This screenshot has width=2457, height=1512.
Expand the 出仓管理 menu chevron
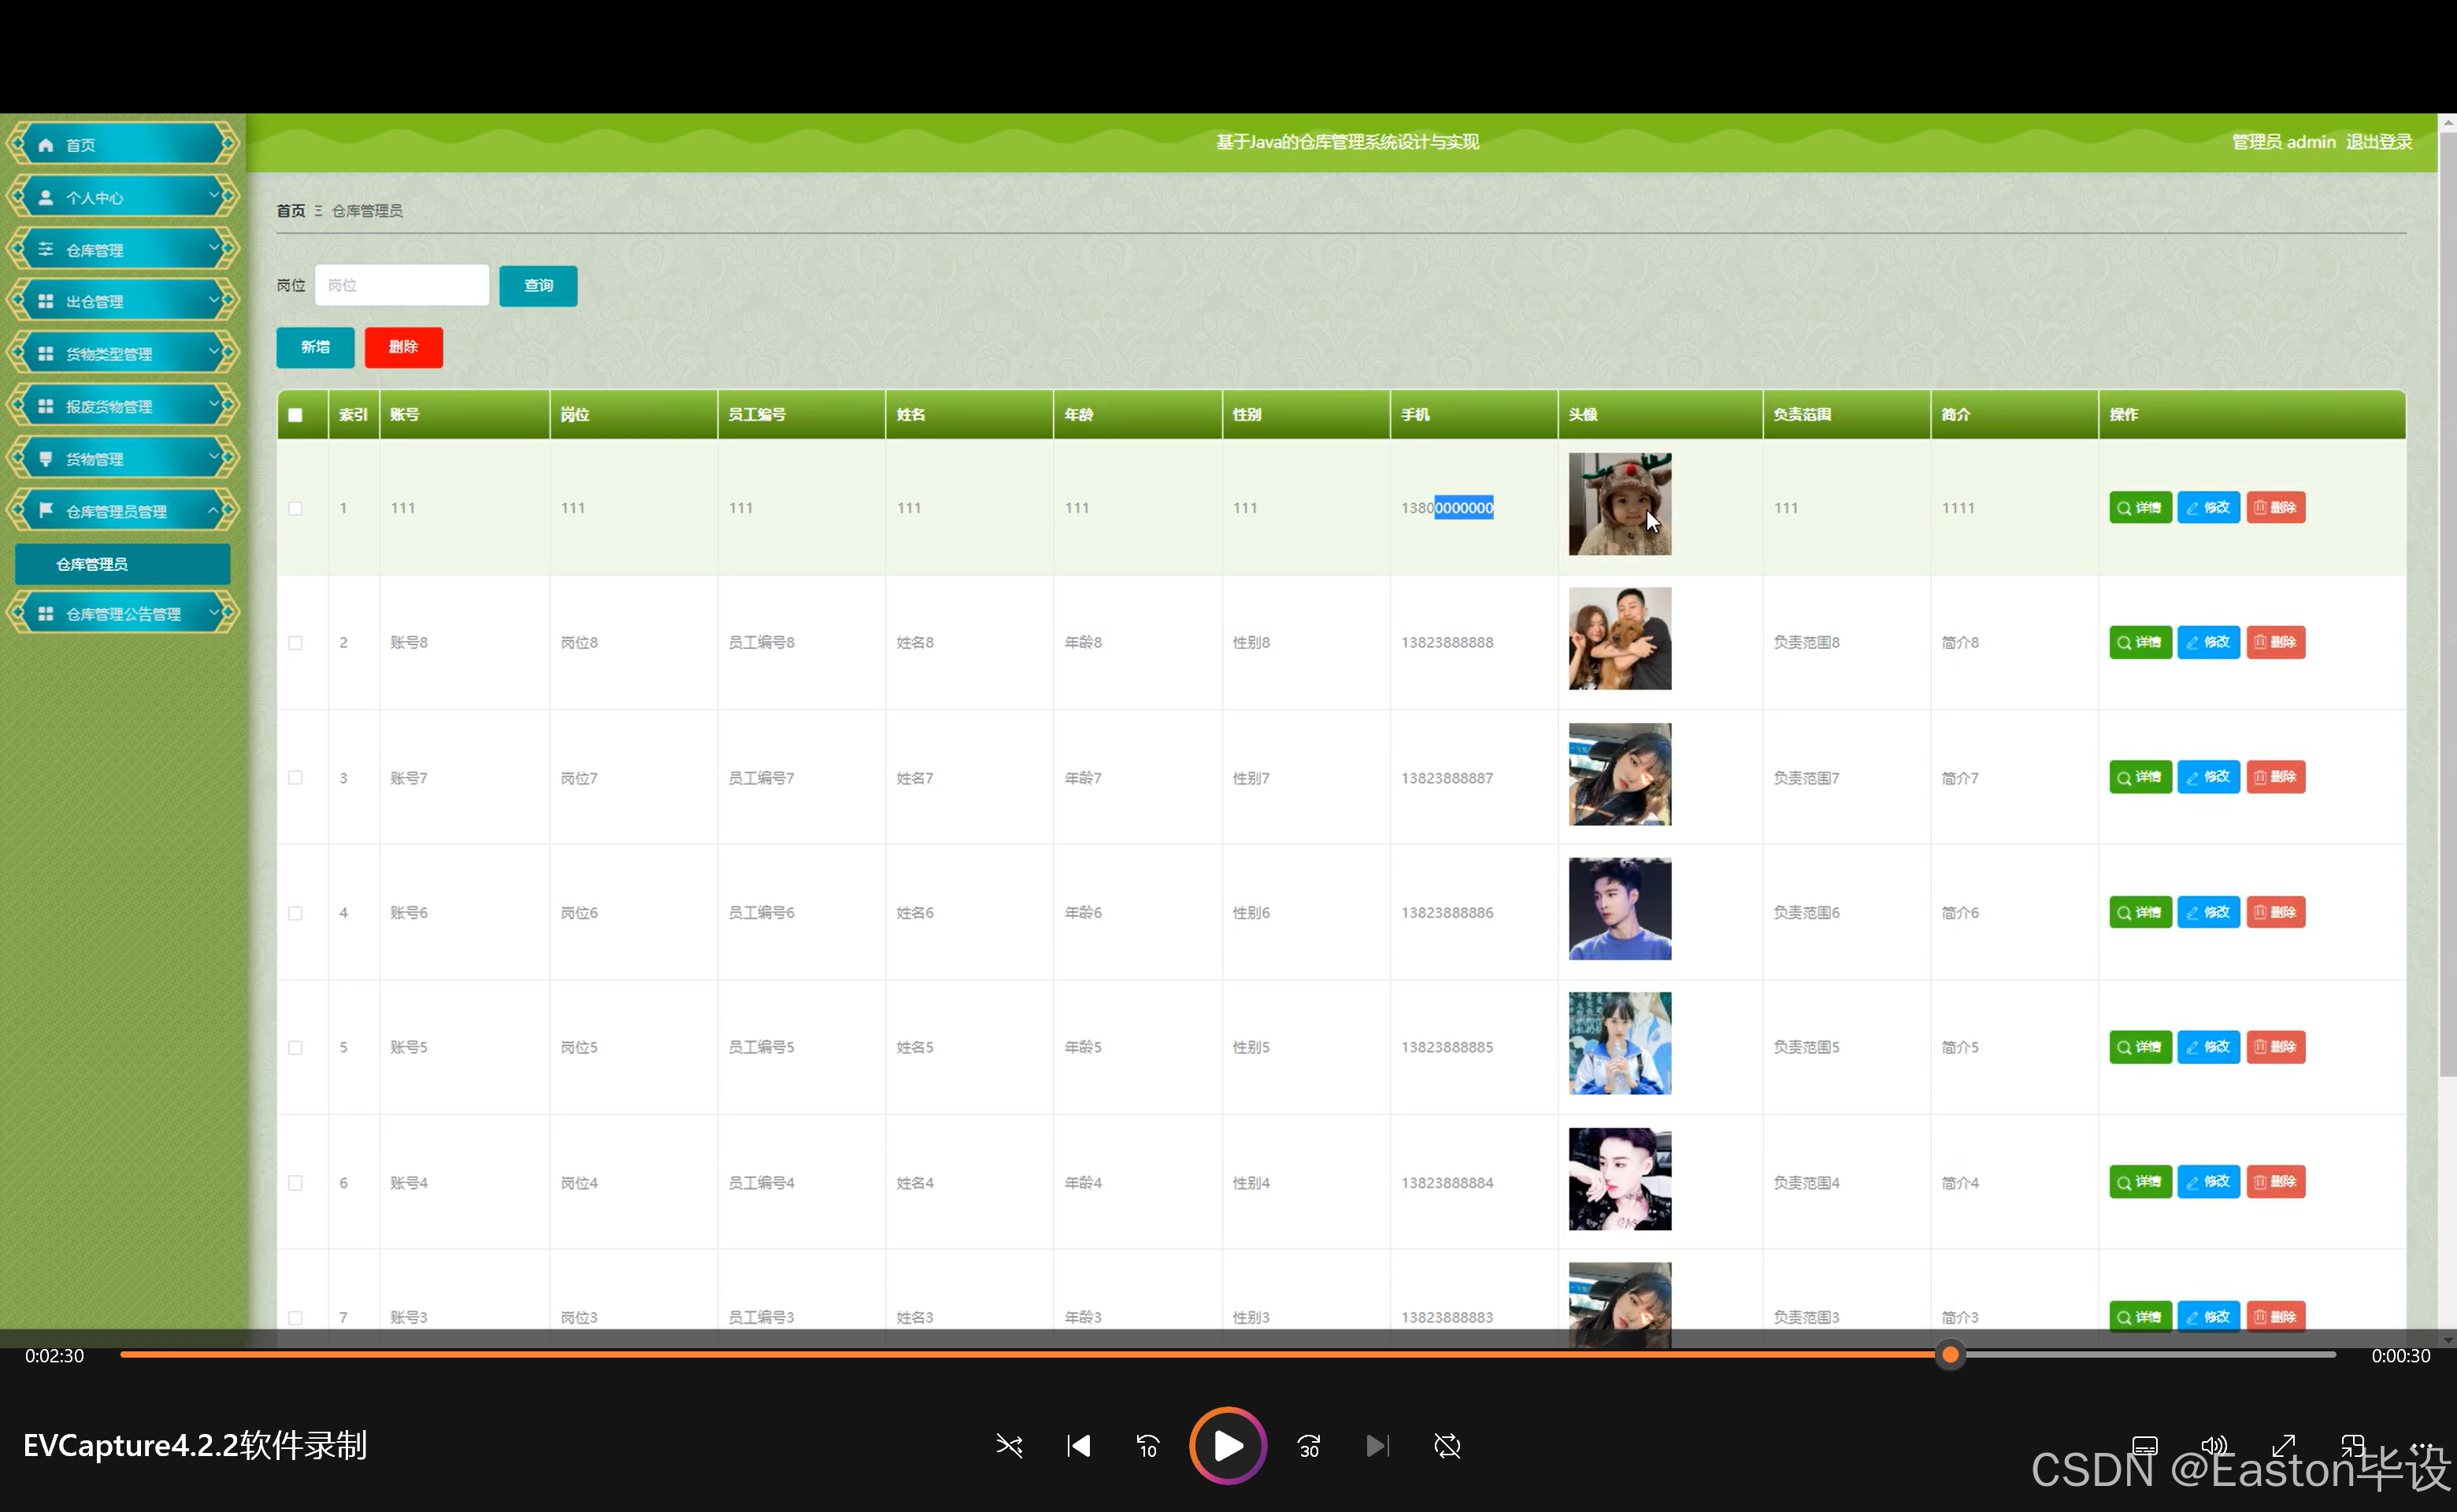pos(213,299)
